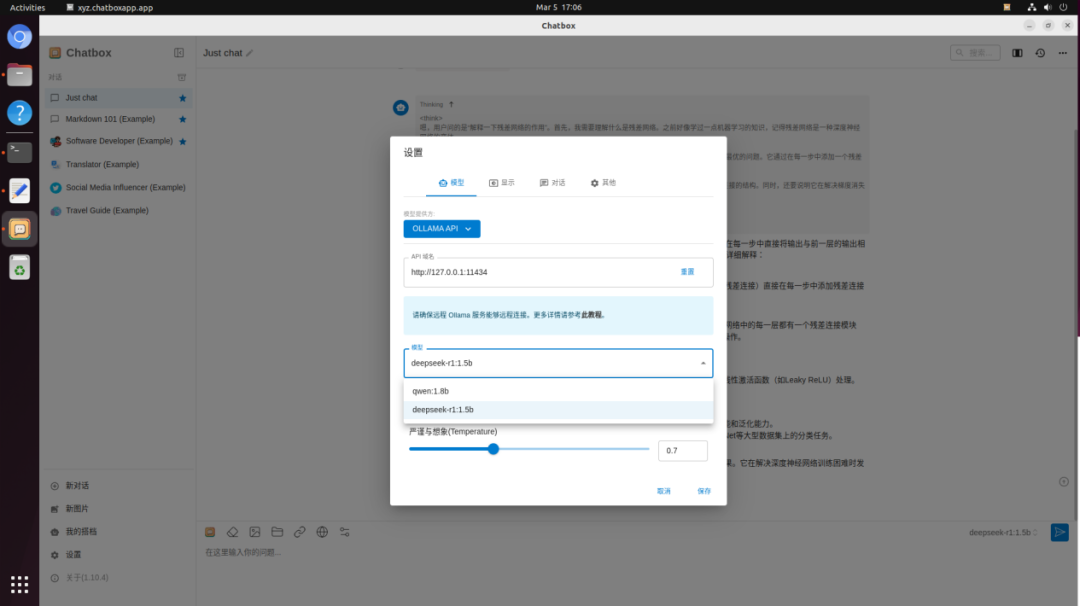Viewport: 1080px width, 606px height.
Task: Open the Just chat conversation
Action: point(118,98)
